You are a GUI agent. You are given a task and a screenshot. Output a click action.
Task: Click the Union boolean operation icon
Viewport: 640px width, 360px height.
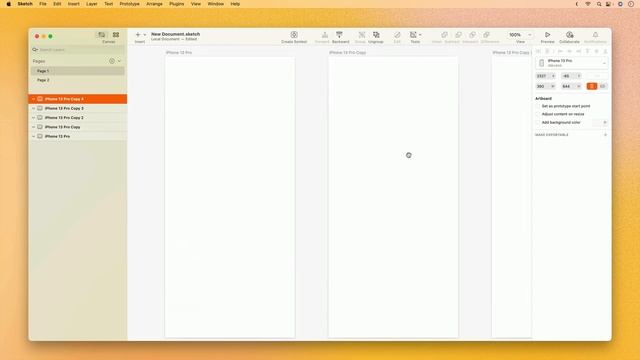tap(444, 35)
